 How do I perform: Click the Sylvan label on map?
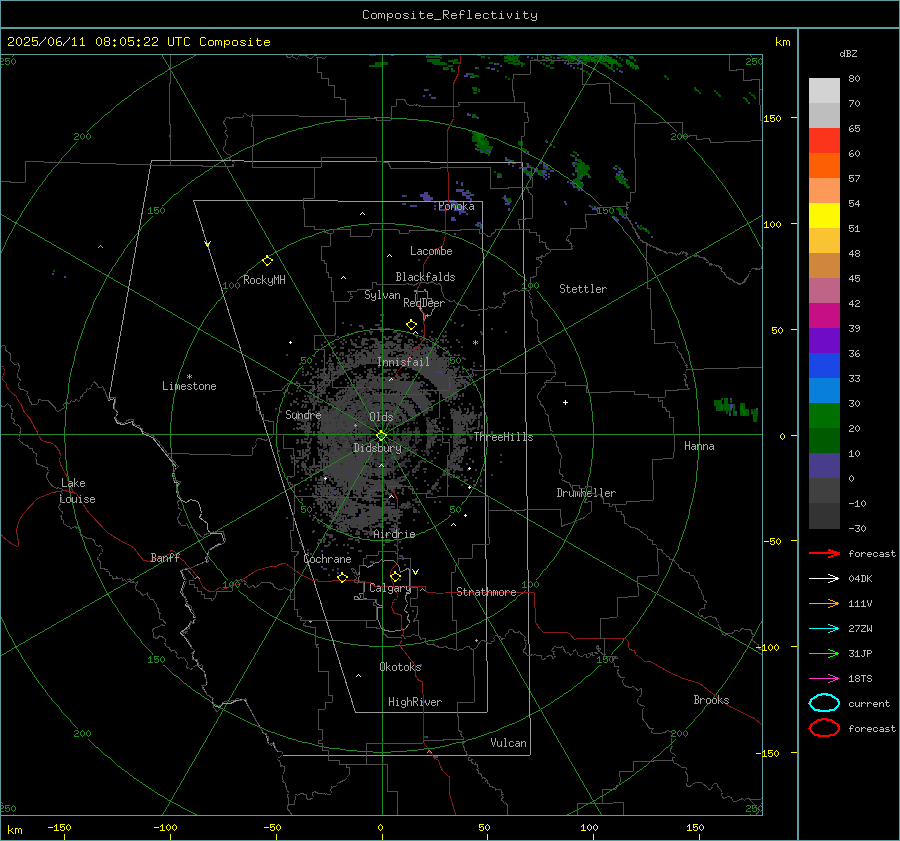point(382,295)
